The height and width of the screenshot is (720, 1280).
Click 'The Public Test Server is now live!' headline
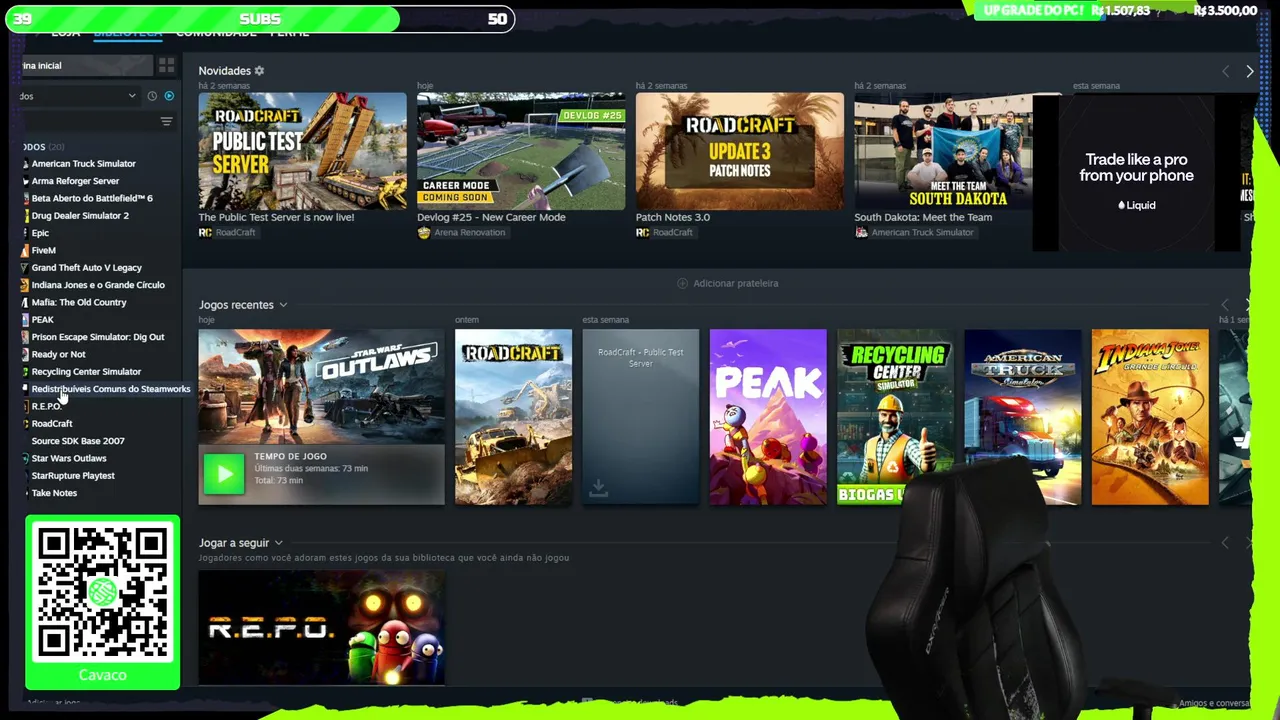(276, 217)
